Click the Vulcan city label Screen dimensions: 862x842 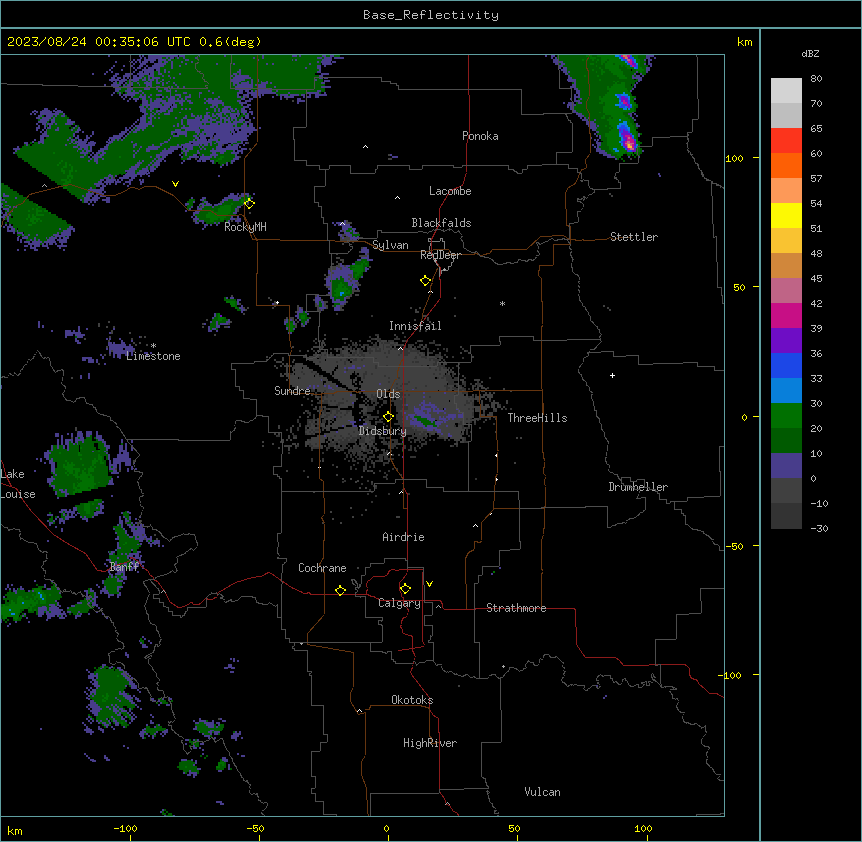tap(542, 792)
